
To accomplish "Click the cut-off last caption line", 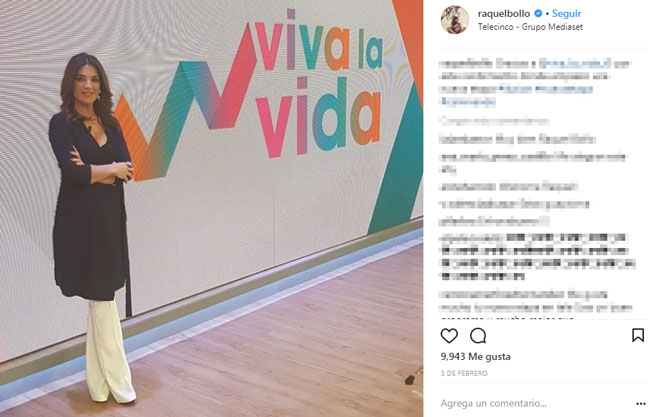I will (507, 318).
